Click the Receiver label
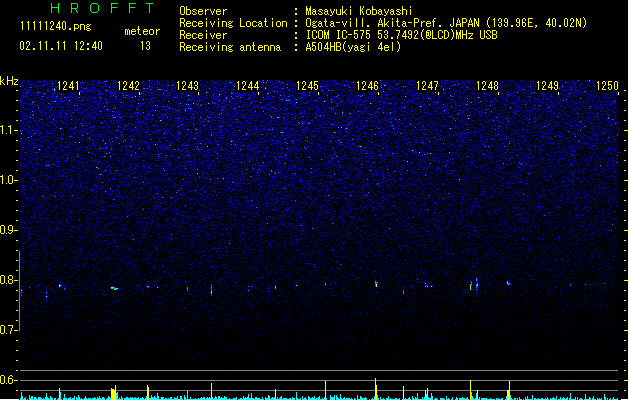 (203, 35)
